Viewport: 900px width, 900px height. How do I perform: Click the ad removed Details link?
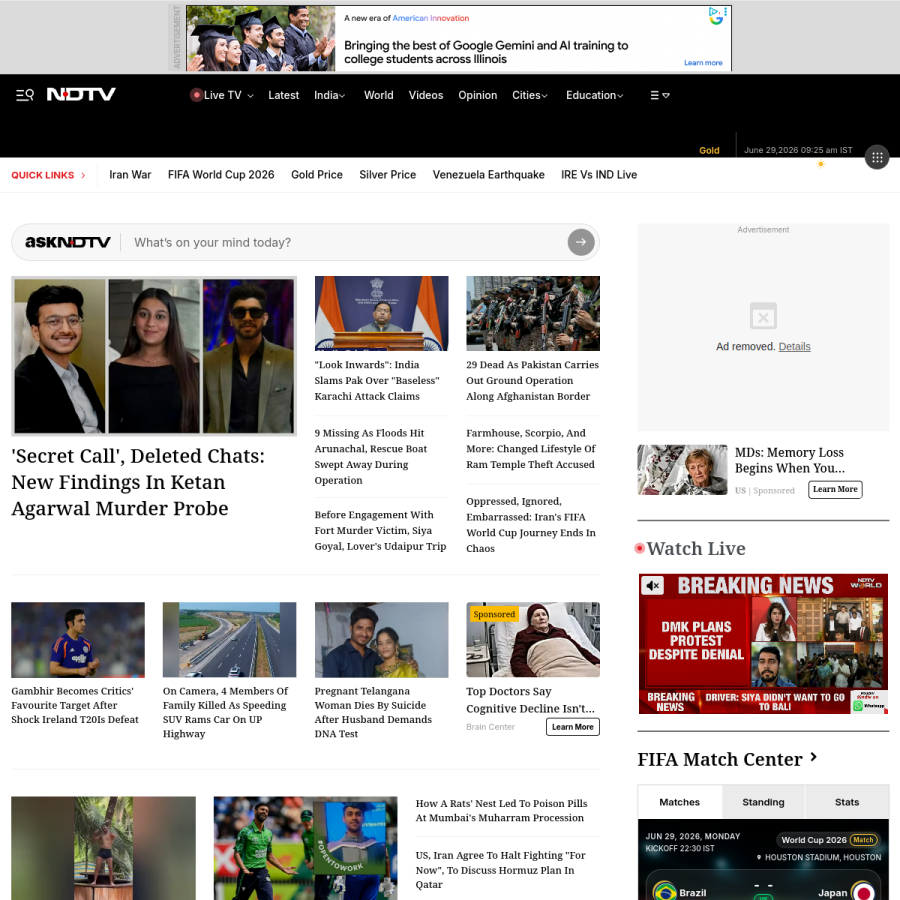pos(794,347)
